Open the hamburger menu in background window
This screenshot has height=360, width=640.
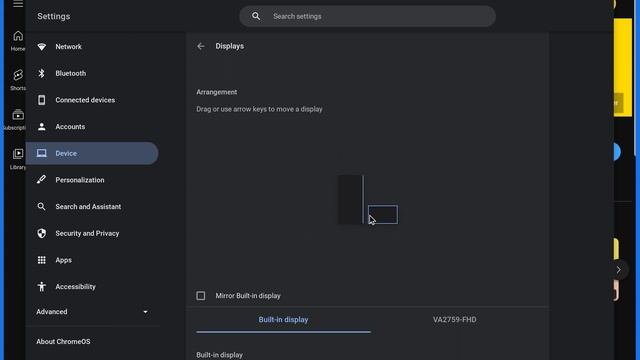(x=18, y=4)
